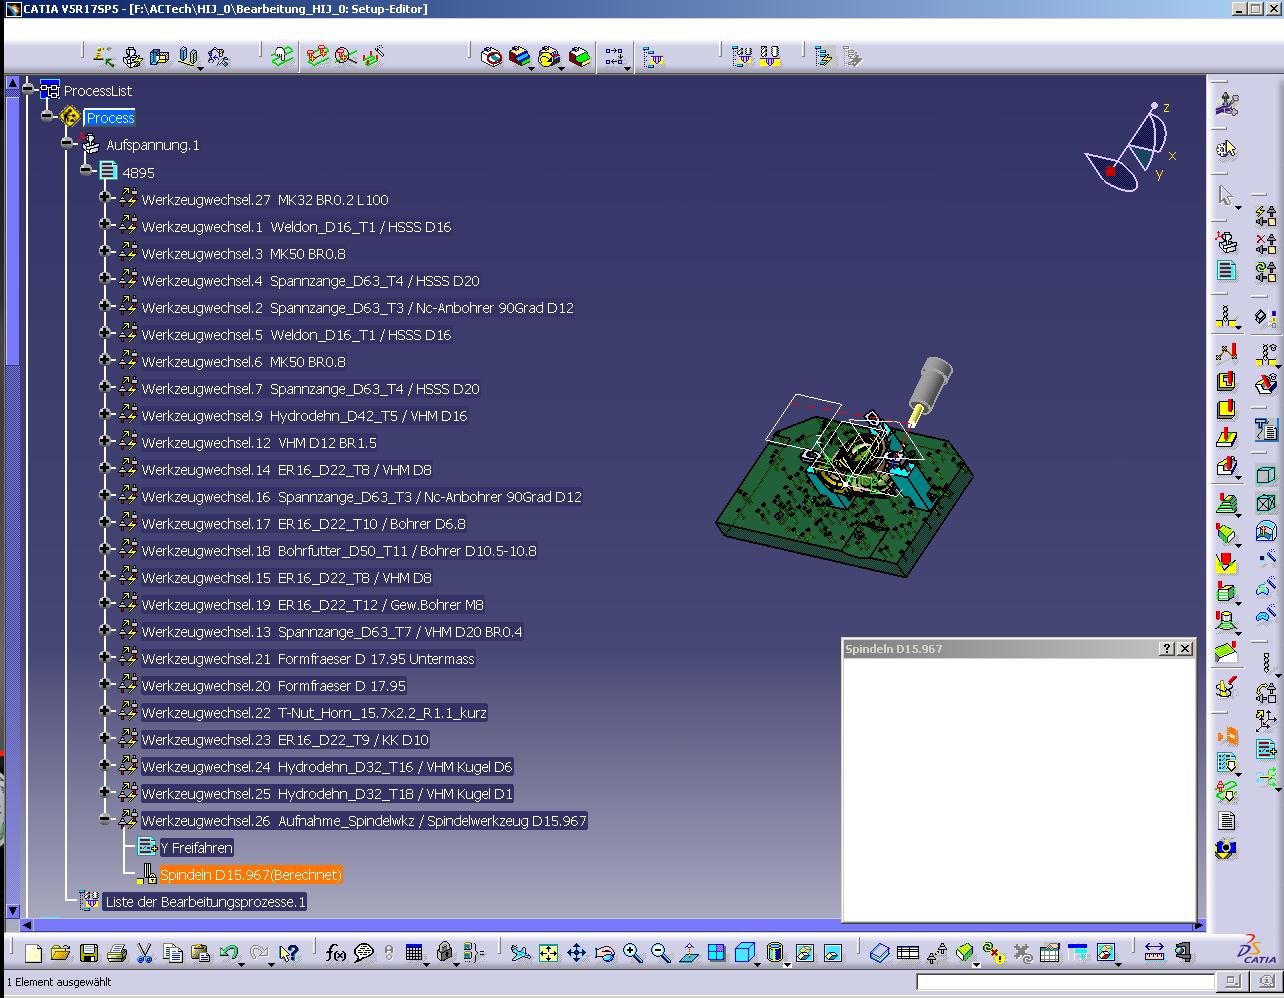
Task: Click the Isometric View cube icon
Action: tap(744, 953)
